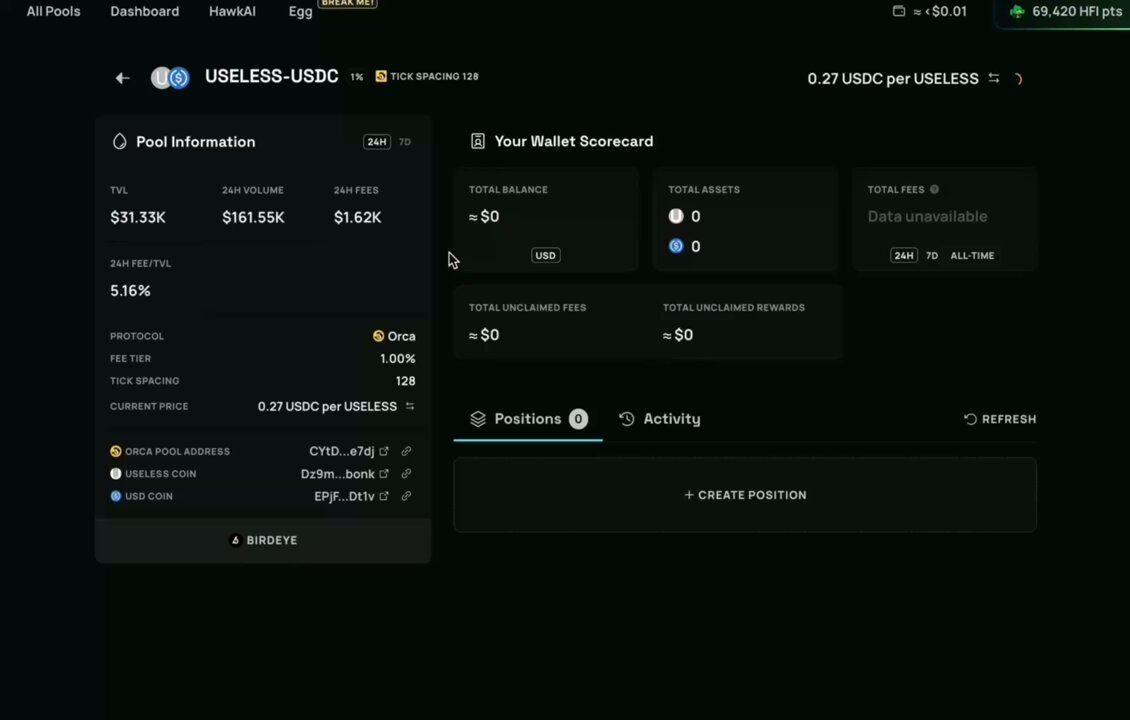1130x720 pixels.
Task: Select ALL-TIME range for Total Fees
Action: point(972,255)
